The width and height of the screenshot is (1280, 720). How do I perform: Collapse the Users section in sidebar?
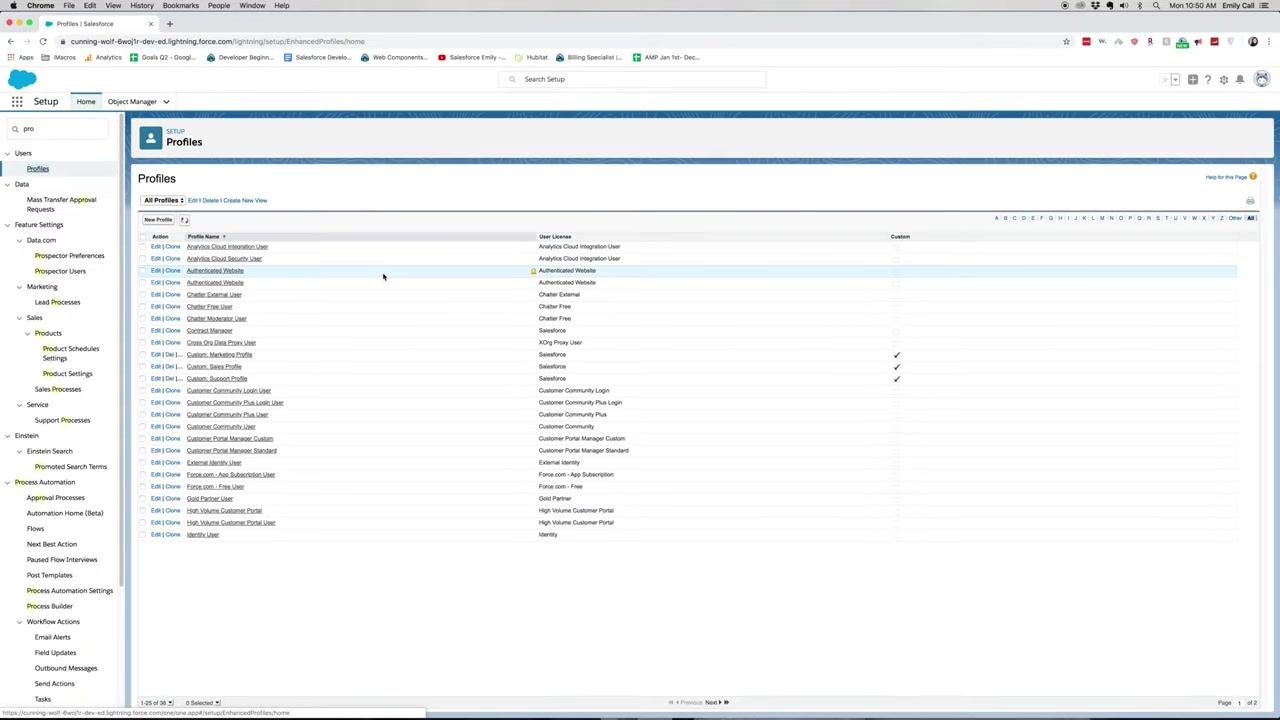pyautogui.click(x=7, y=153)
